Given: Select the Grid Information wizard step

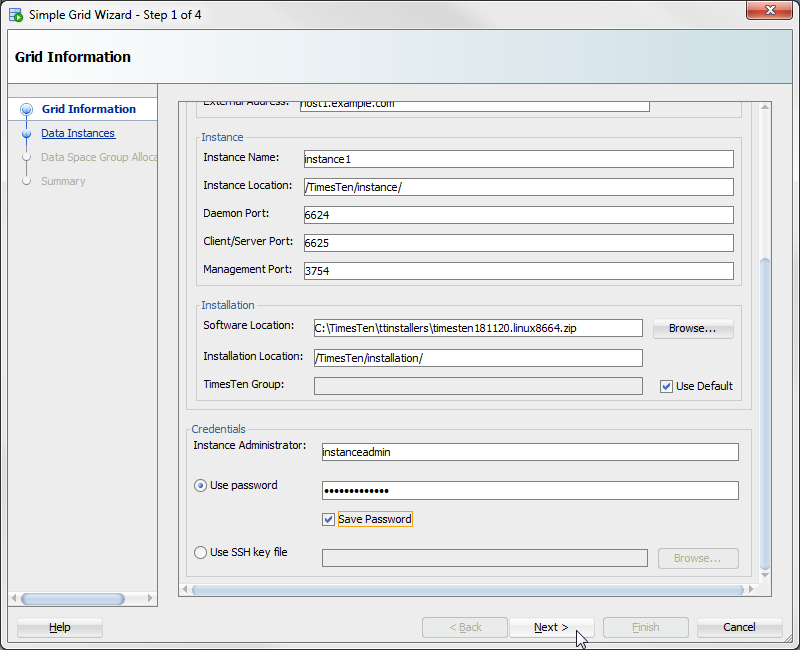Looking at the screenshot, I should click(x=89, y=109).
